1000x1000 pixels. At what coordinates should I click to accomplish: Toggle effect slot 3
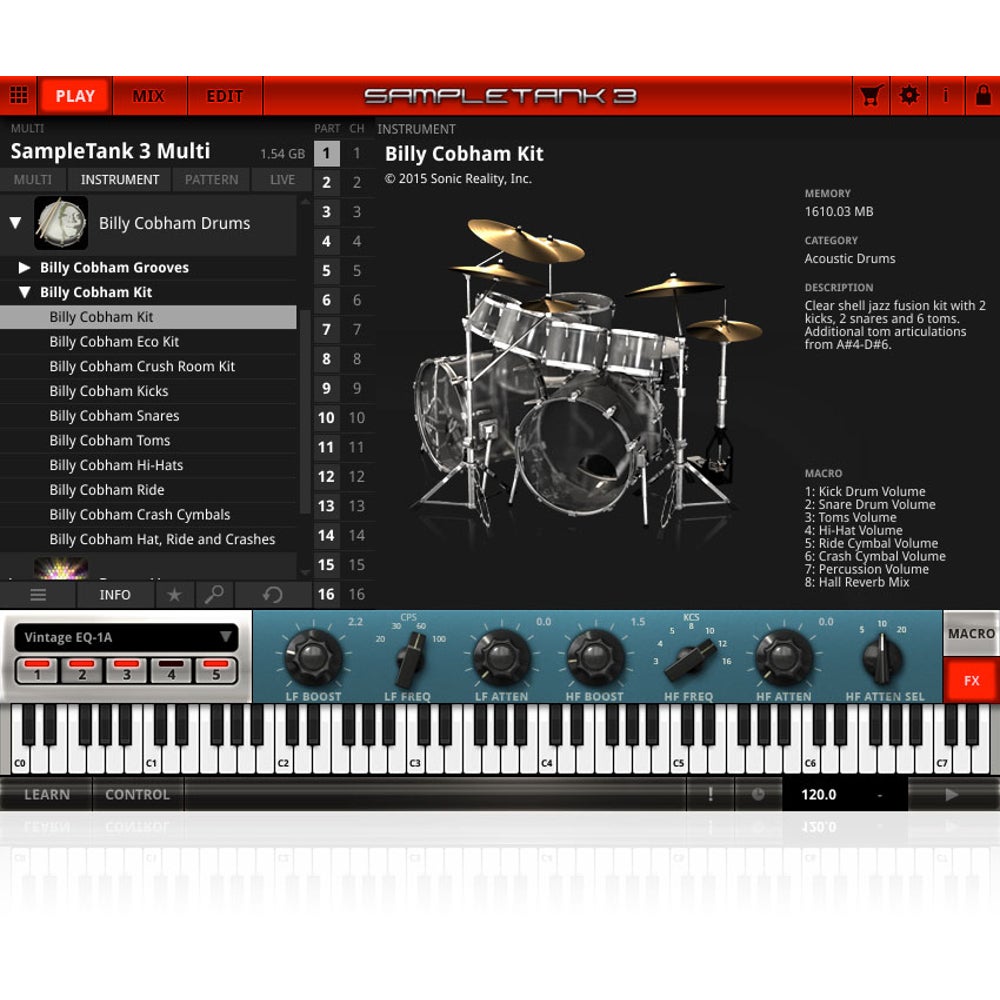pos(126,670)
